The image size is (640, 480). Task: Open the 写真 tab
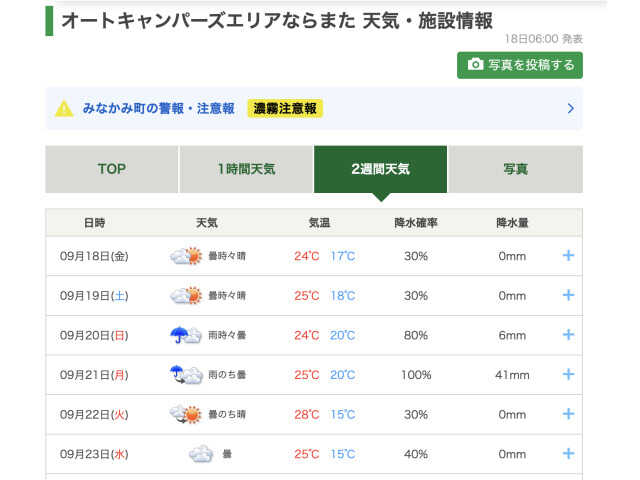click(x=516, y=169)
